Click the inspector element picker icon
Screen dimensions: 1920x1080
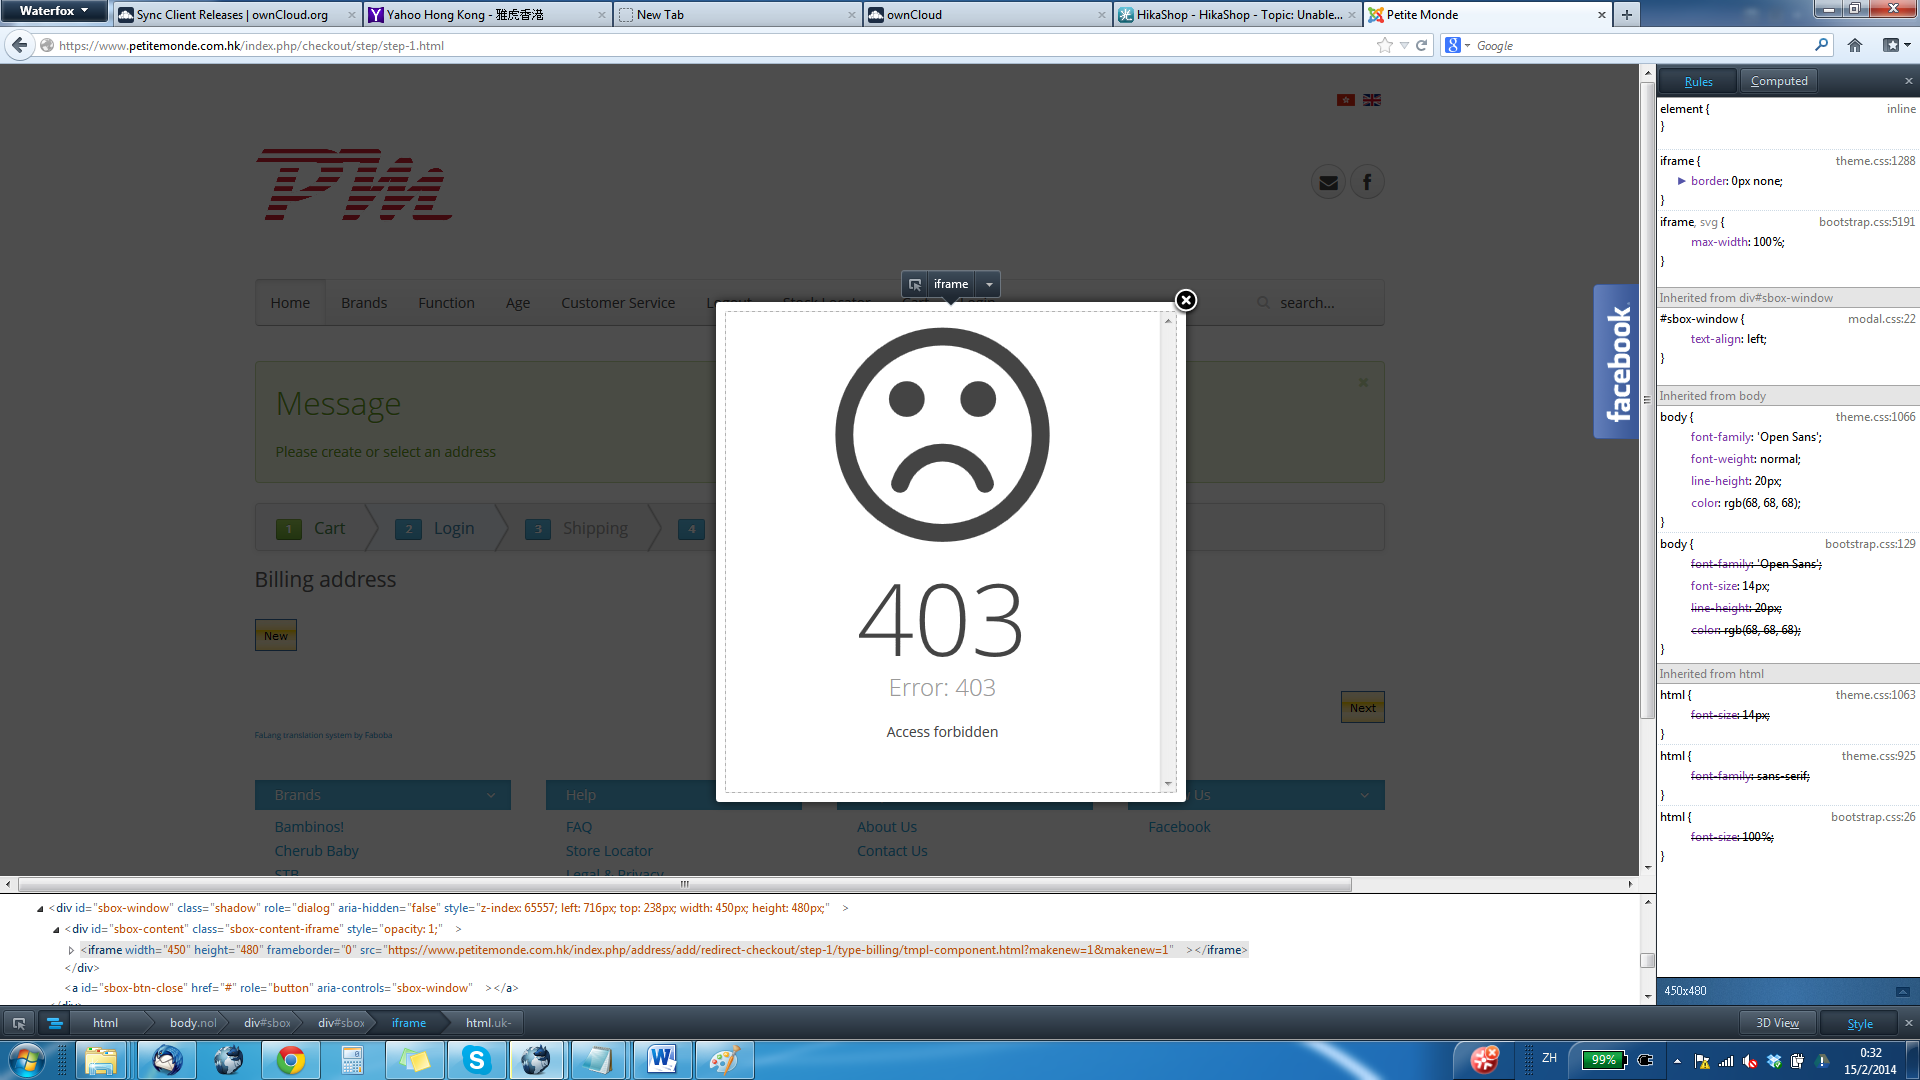click(18, 1023)
